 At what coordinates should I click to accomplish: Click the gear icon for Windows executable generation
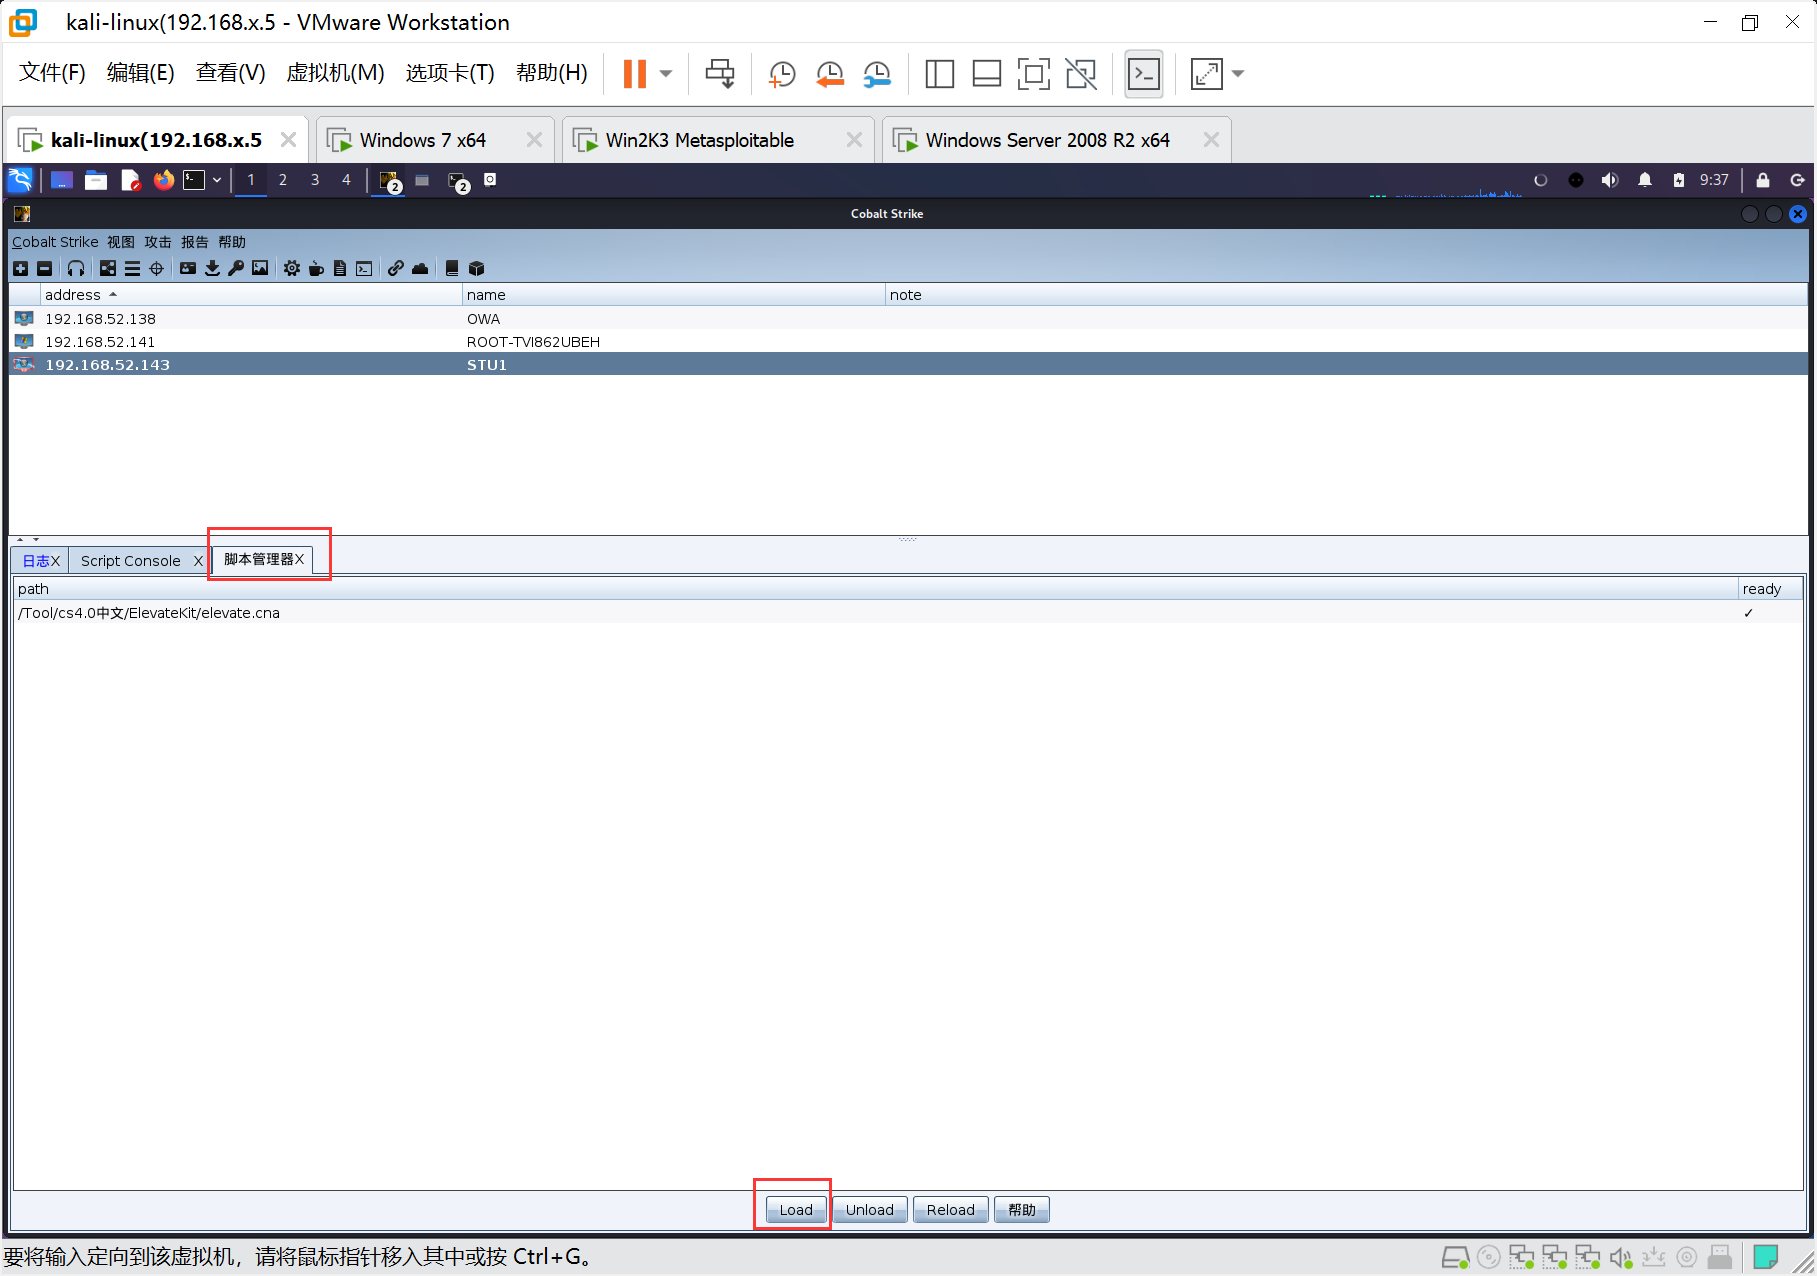click(292, 268)
